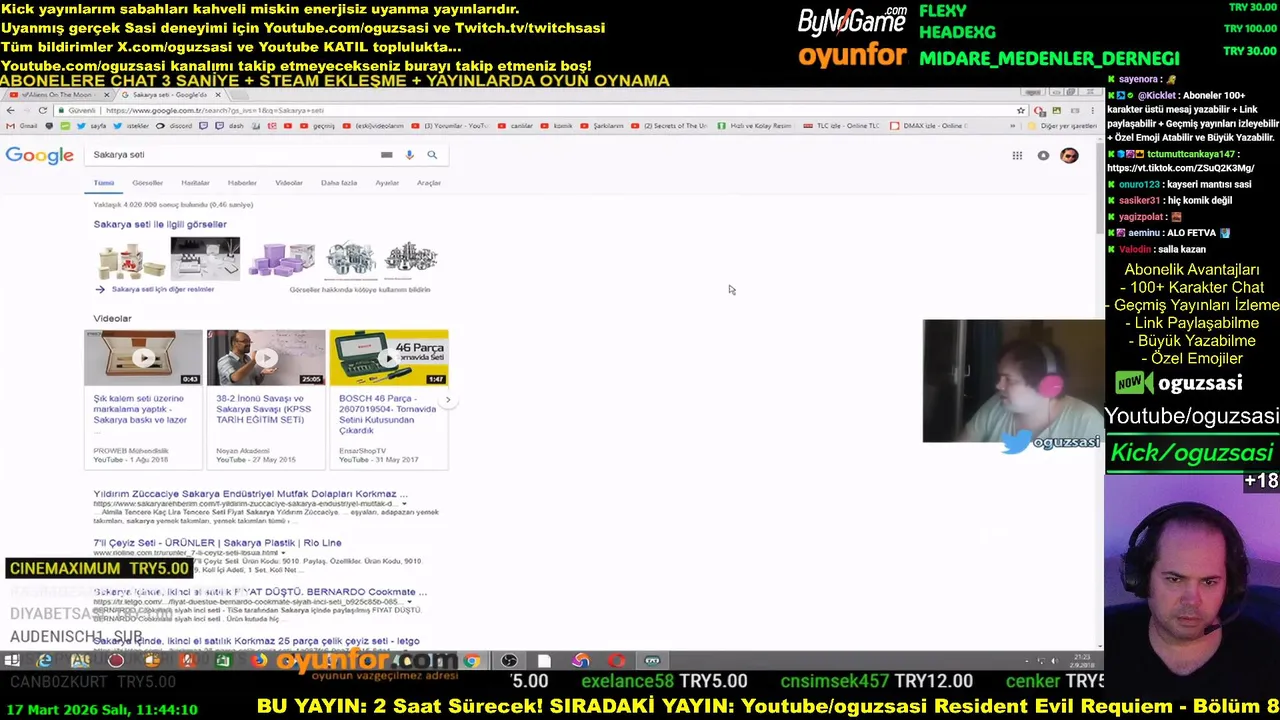Switch to the 'Haritalar' tab
Viewport: 1280px width, 720px height.
(x=195, y=183)
